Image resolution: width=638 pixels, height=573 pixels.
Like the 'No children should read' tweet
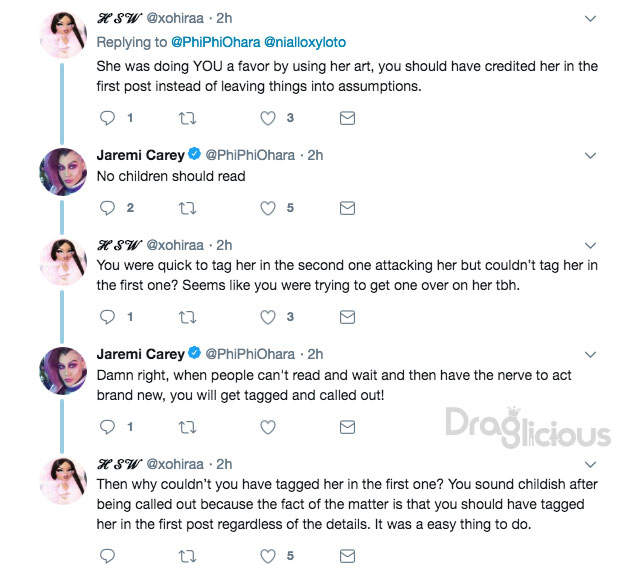pyautogui.click(x=268, y=208)
